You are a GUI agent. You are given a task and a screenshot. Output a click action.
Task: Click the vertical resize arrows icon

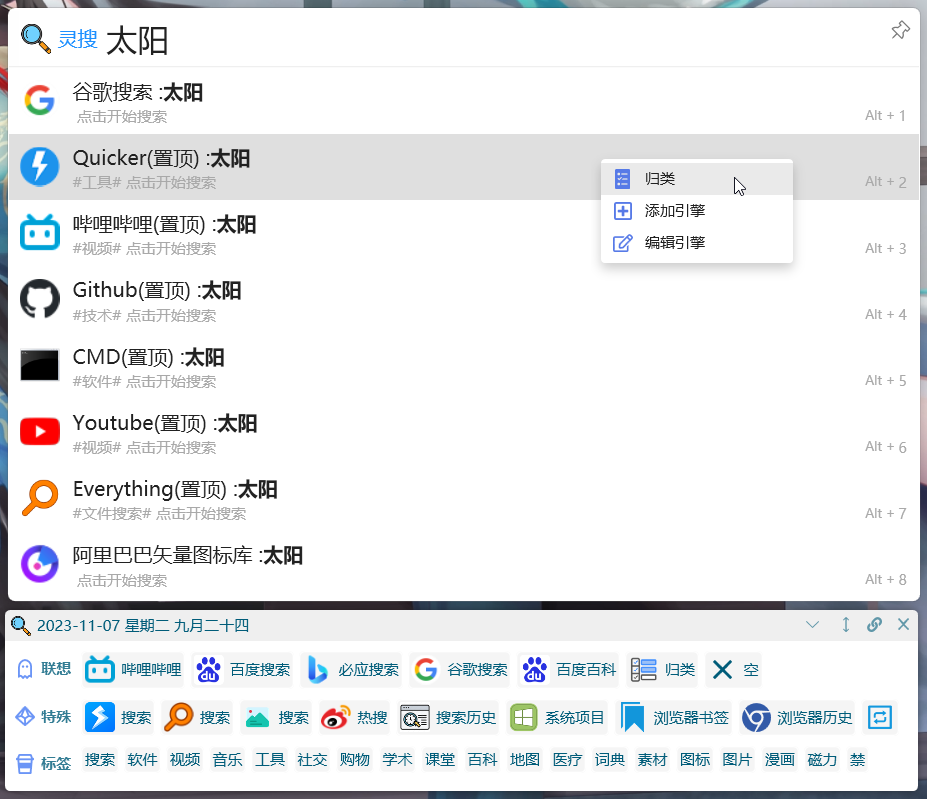pos(845,625)
